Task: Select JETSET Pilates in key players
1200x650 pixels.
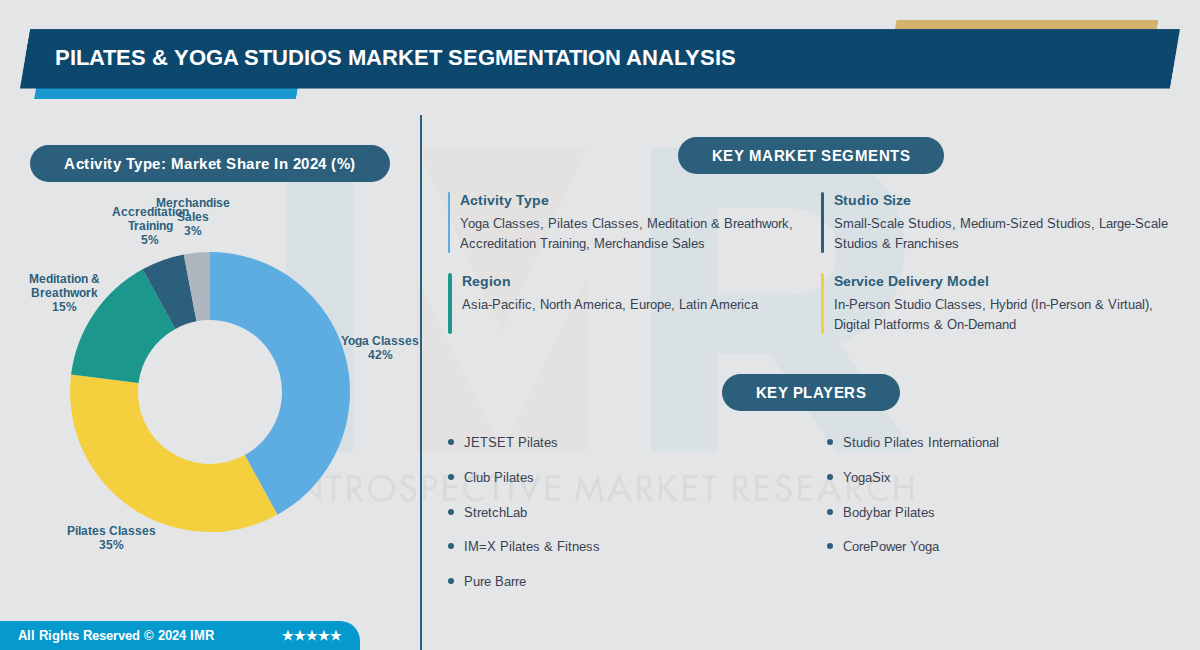Action: 510,442
